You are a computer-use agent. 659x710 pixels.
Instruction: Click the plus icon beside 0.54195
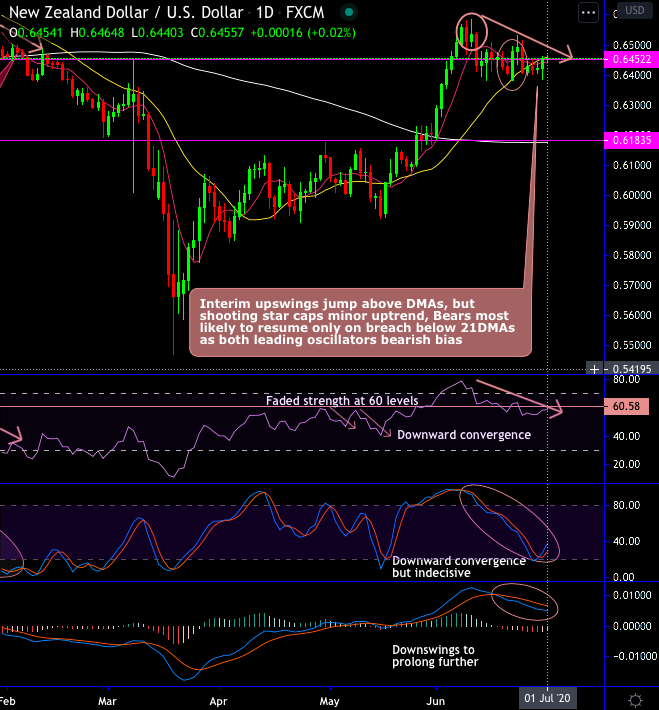tap(594, 369)
